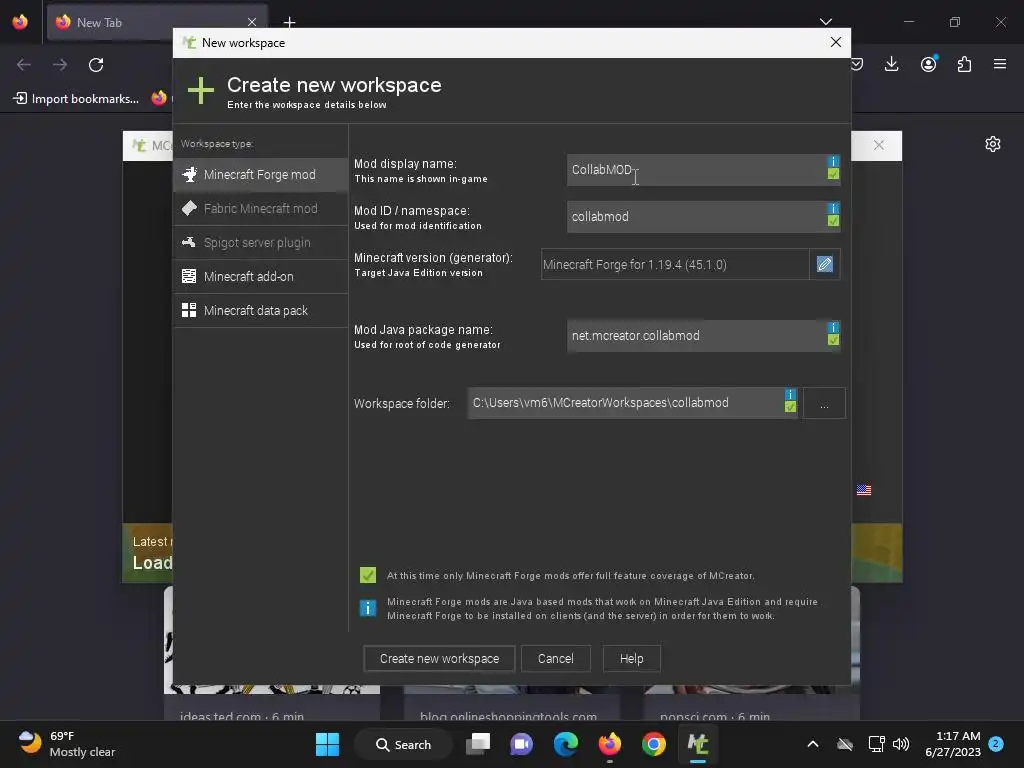Open Firefox extensions menu
The image size is (1024, 768).
pyautogui.click(x=965, y=64)
